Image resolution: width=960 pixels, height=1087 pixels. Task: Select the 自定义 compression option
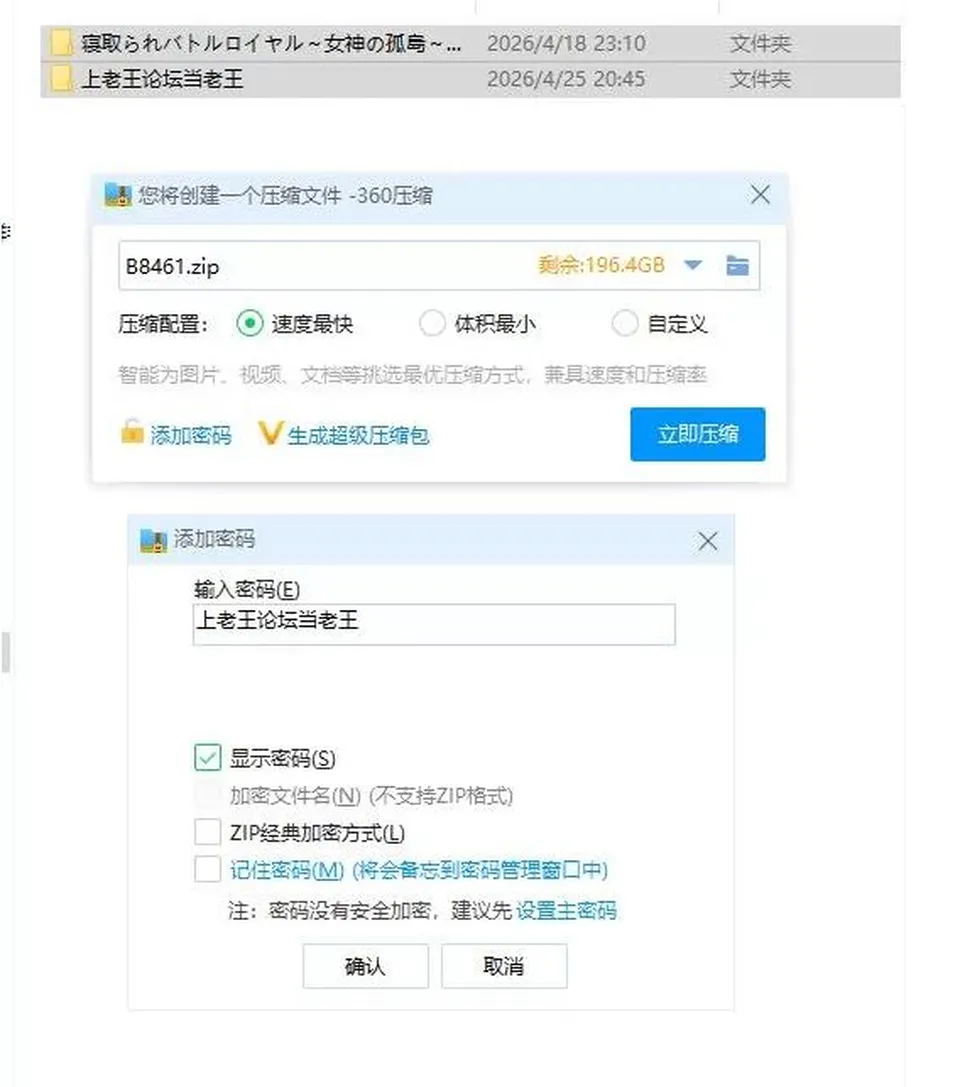625,323
